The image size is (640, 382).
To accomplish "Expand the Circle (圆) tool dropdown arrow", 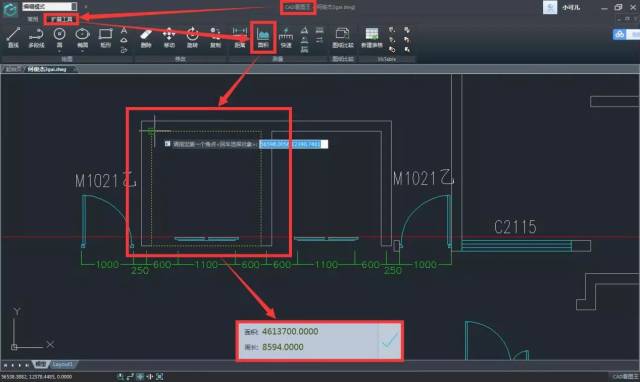I will [x=60, y=52].
